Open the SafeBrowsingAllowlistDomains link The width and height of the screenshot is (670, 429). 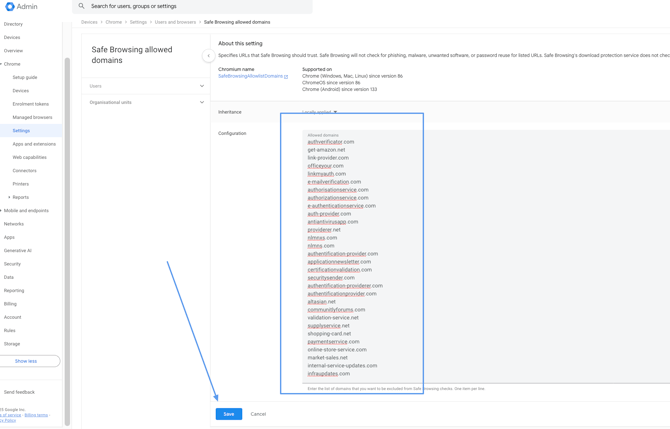(x=250, y=76)
